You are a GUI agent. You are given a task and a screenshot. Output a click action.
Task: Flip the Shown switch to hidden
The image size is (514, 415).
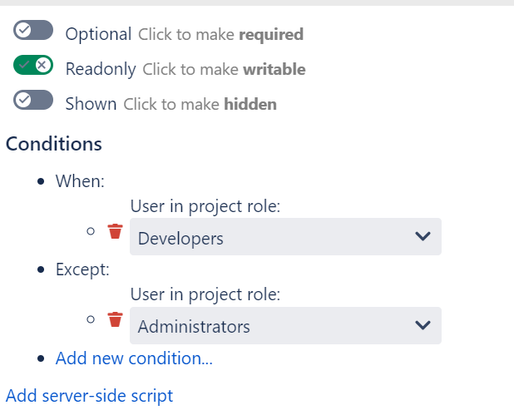(x=33, y=100)
